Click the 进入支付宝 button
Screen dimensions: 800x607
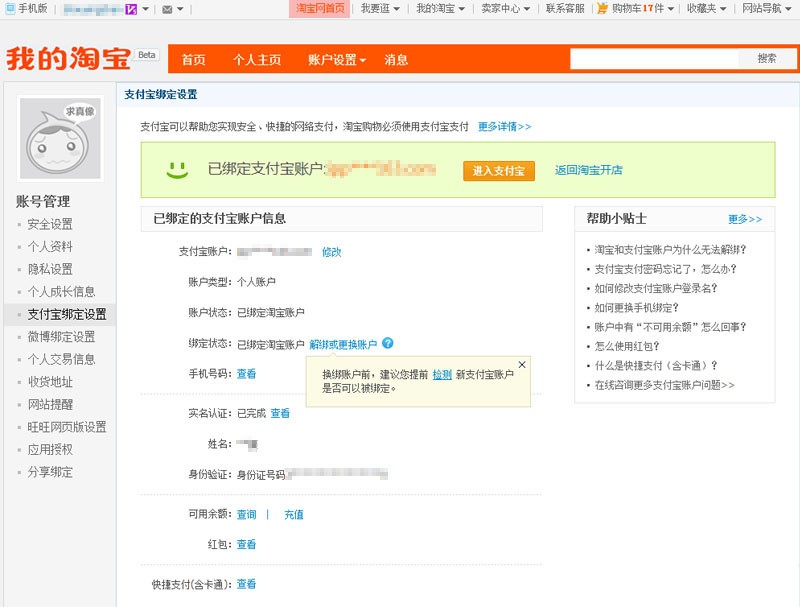tap(498, 171)
